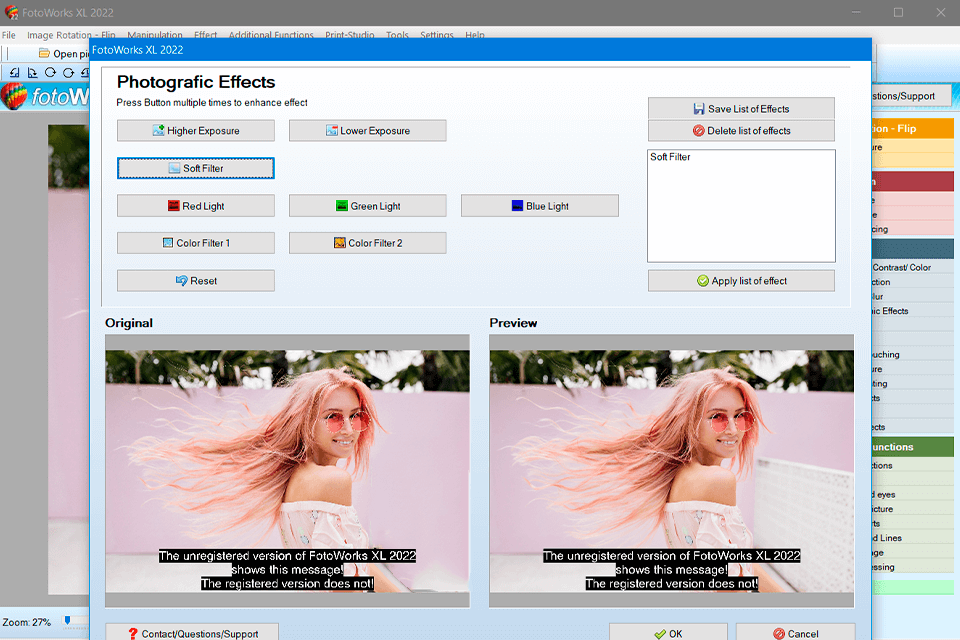
Task: Apply Color Filter 1
Action: point(196,243)
